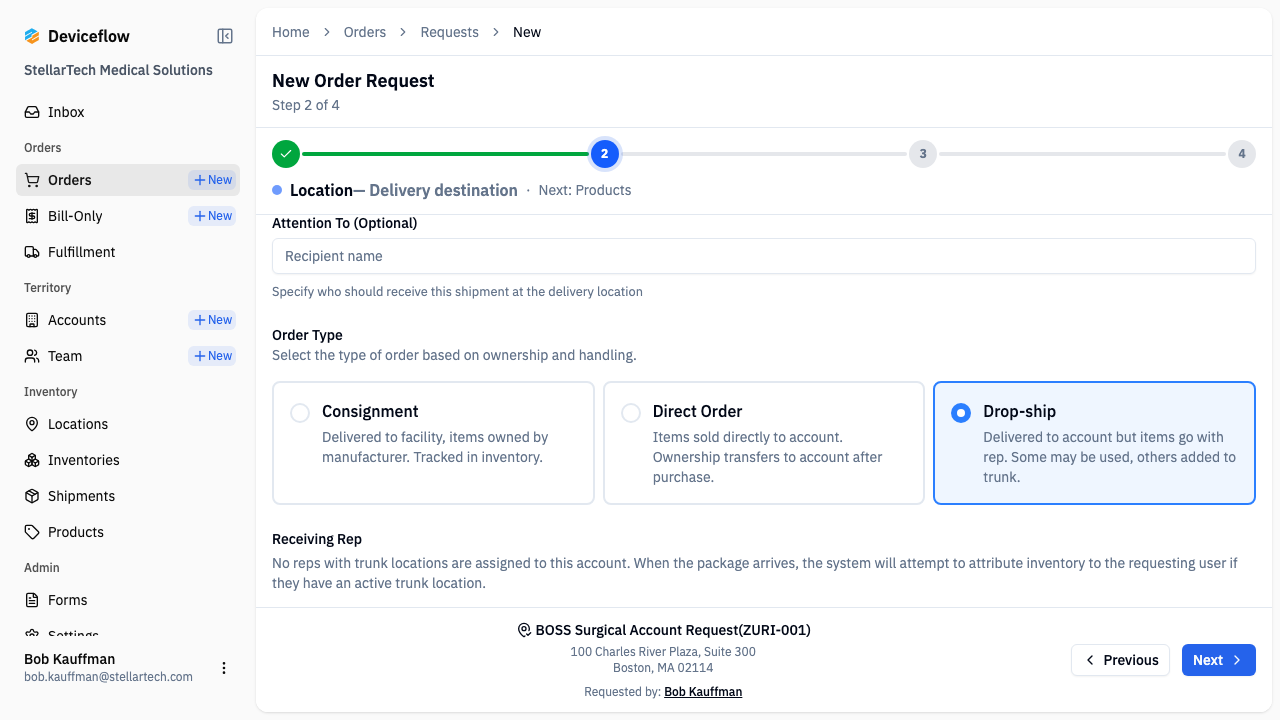Click the New breadcrumb item

[x=527, y=32]
